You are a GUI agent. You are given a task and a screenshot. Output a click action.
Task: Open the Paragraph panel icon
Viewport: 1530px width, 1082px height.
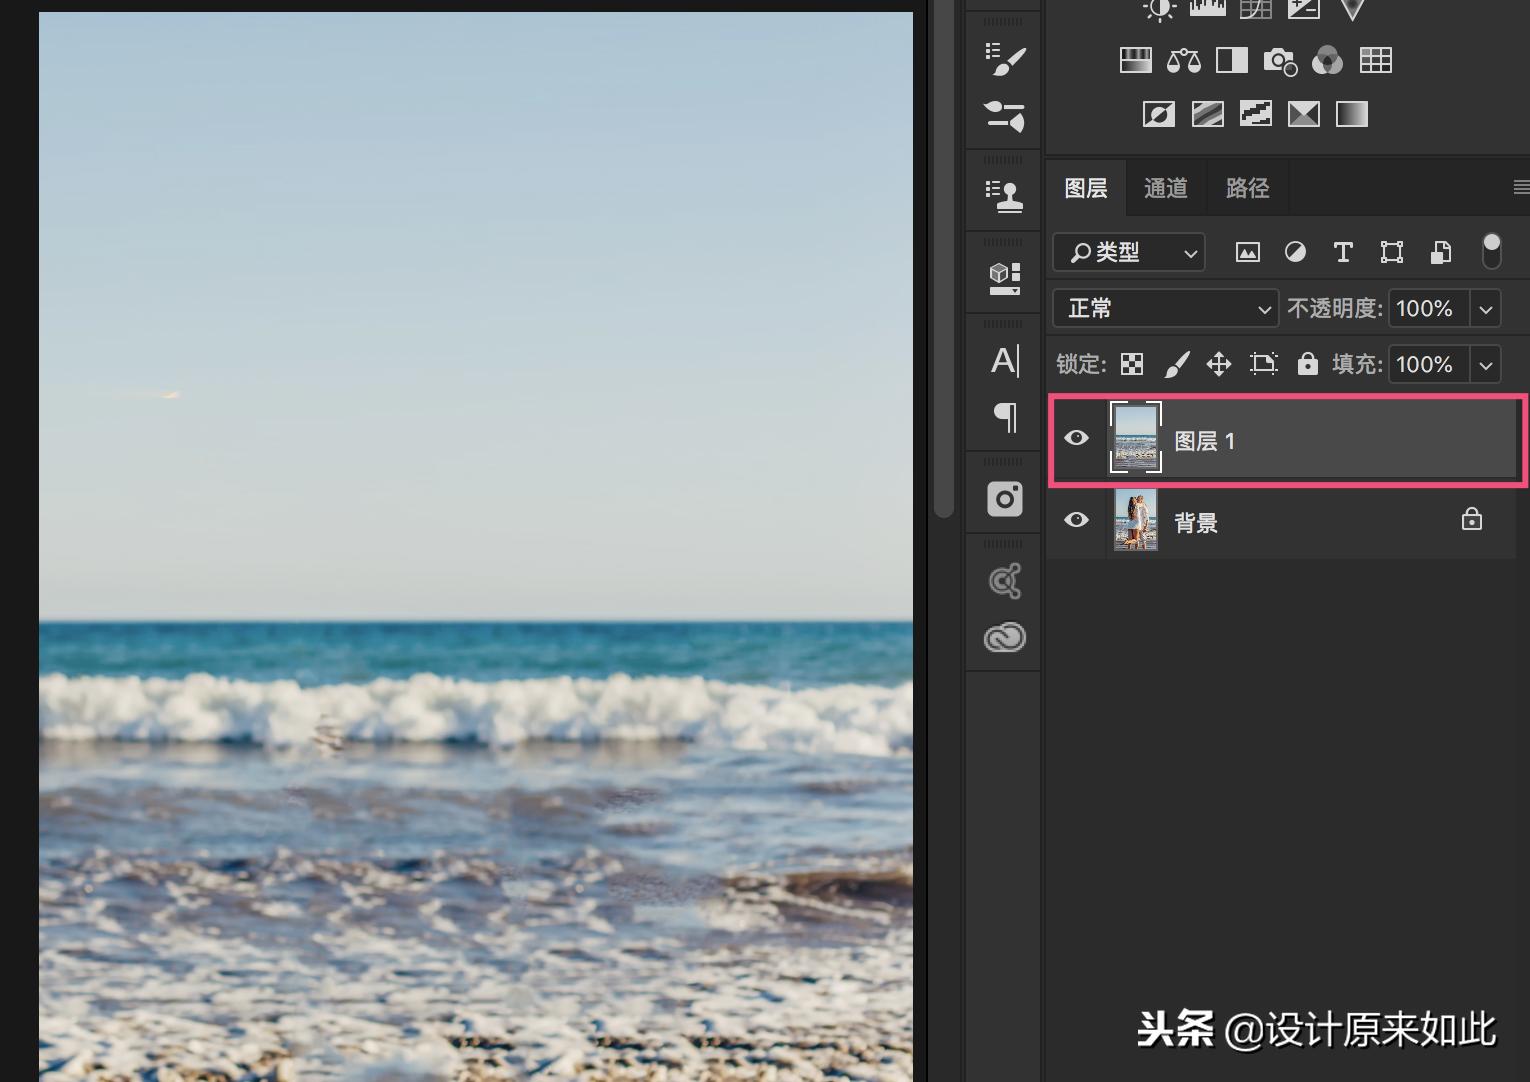coord(1005,416)
